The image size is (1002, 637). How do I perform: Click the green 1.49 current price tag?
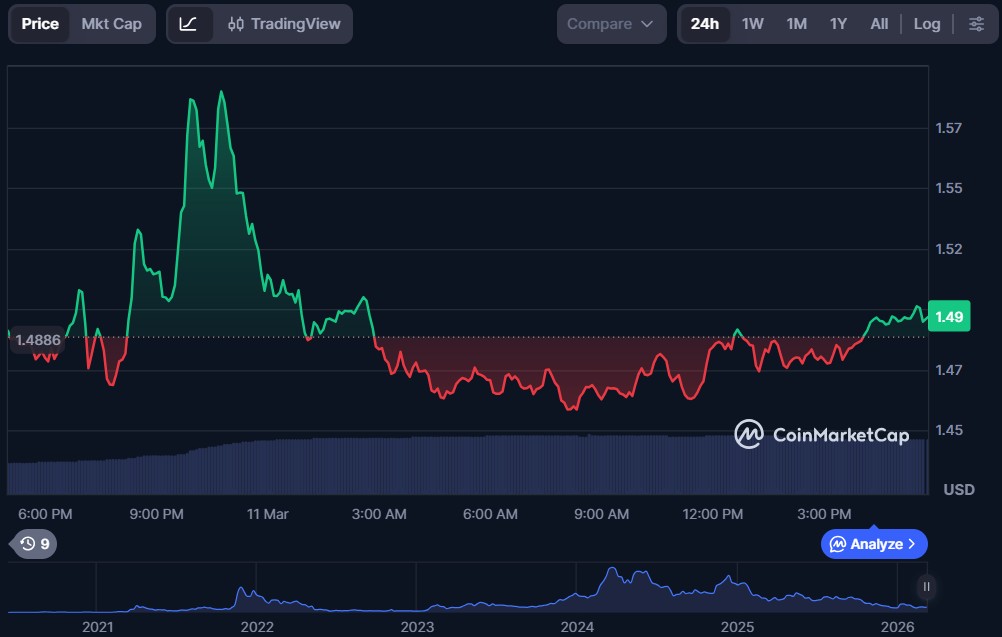(948, 317)
